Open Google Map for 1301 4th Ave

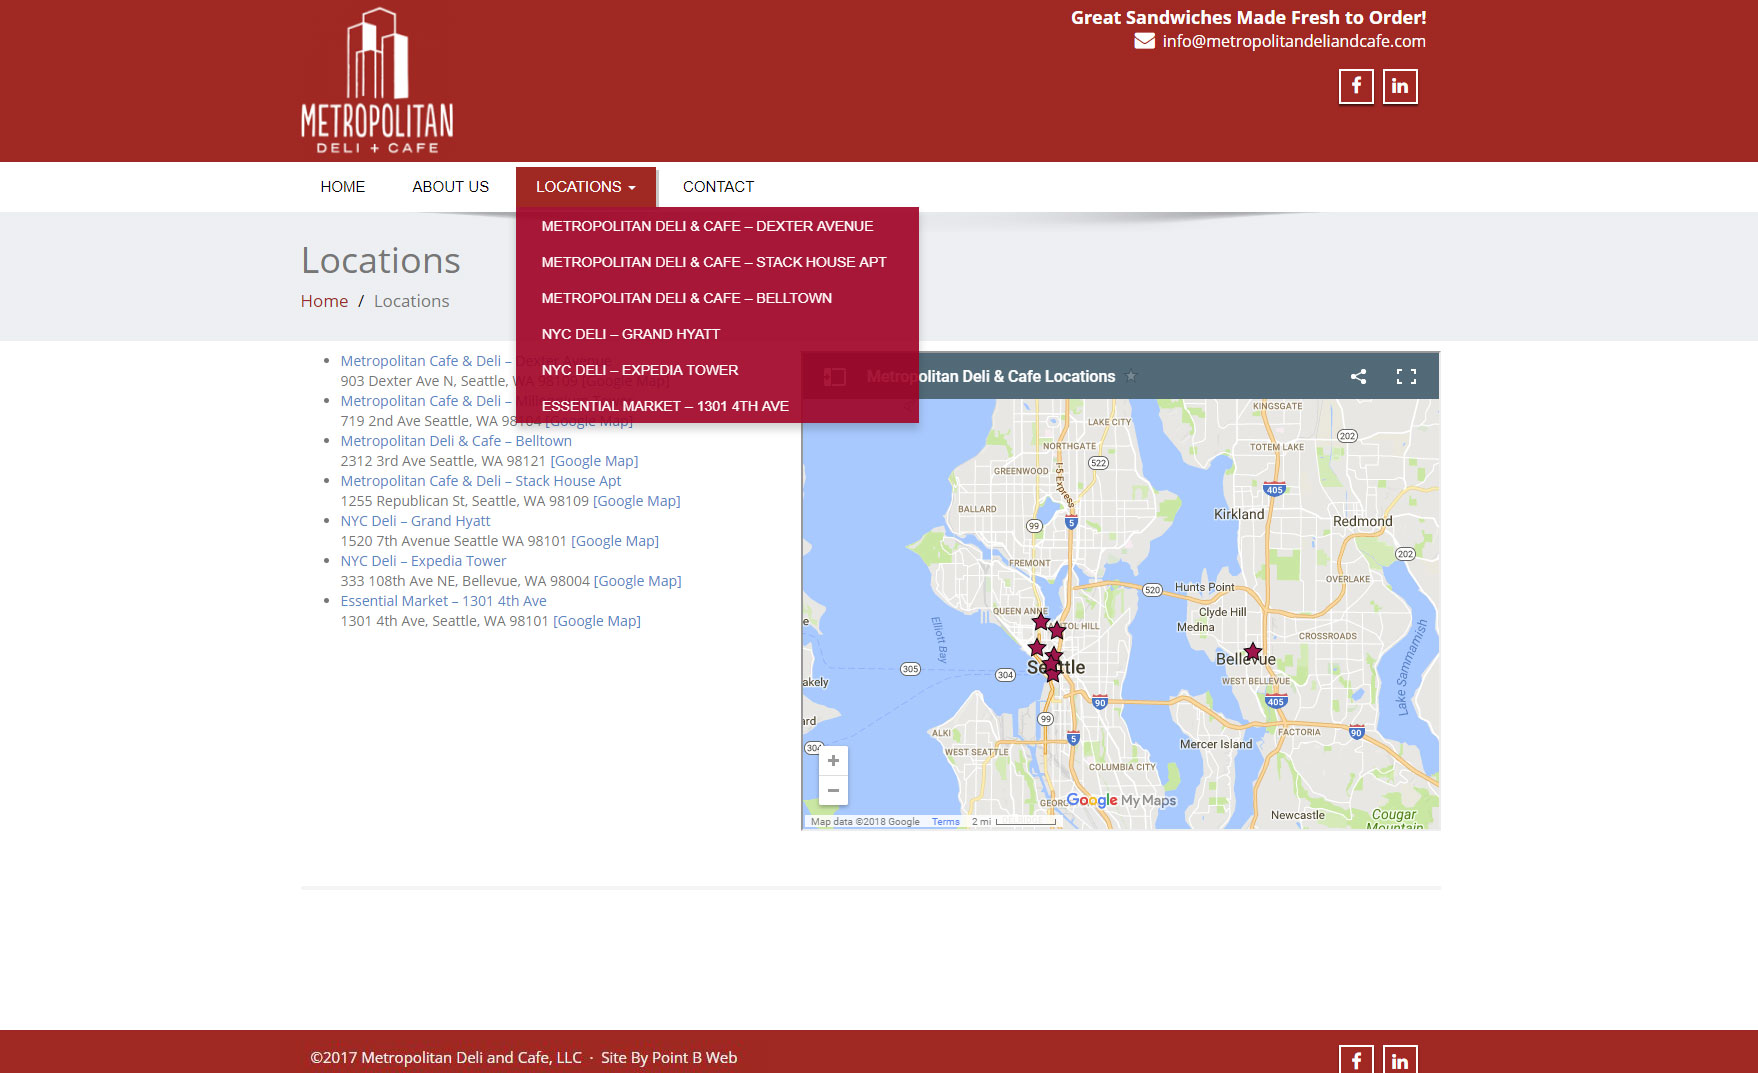597,621
